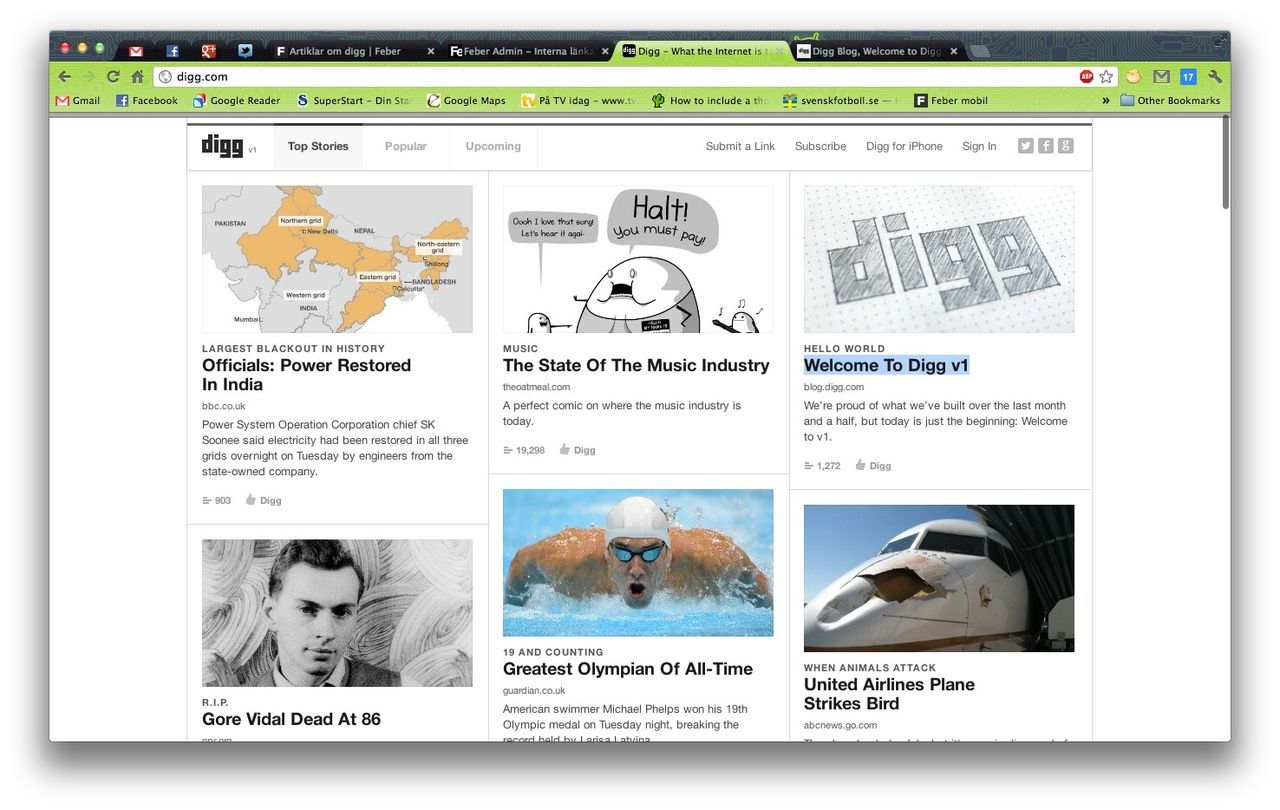Image resolution: width=1280 pixels, height=810 pixels.
Task: Open the Adblock Plus extension icon
Action: (x=1086, y=77)
